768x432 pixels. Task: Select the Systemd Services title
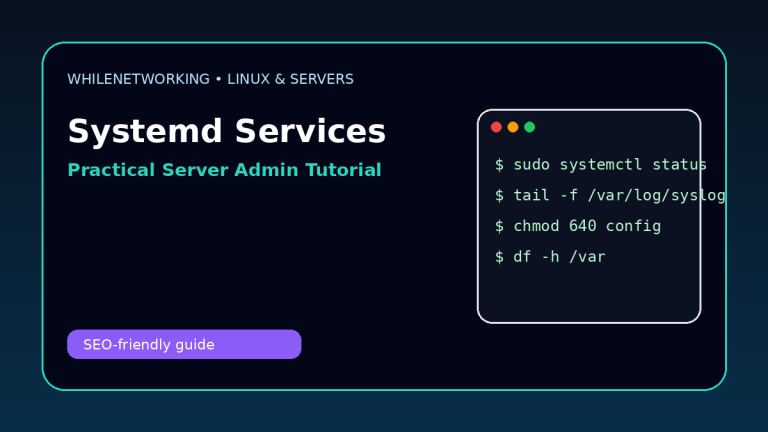[227, 131]
